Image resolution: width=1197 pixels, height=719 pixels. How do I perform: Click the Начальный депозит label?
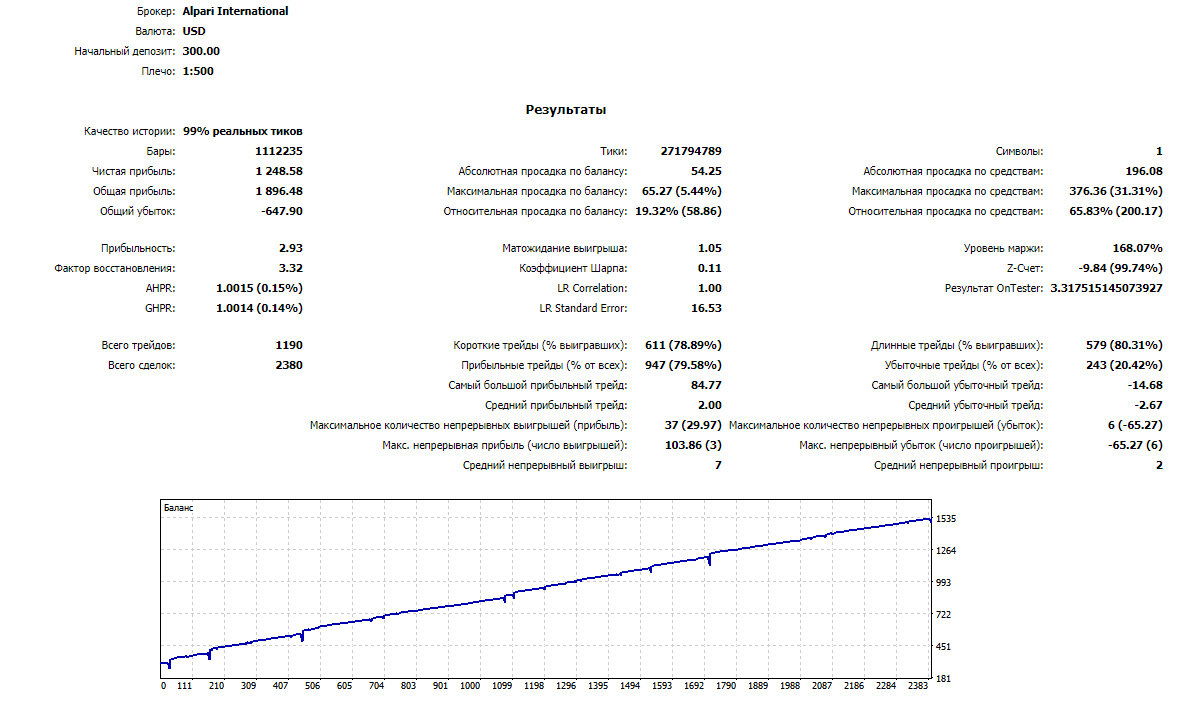click(x=124, y=51)
